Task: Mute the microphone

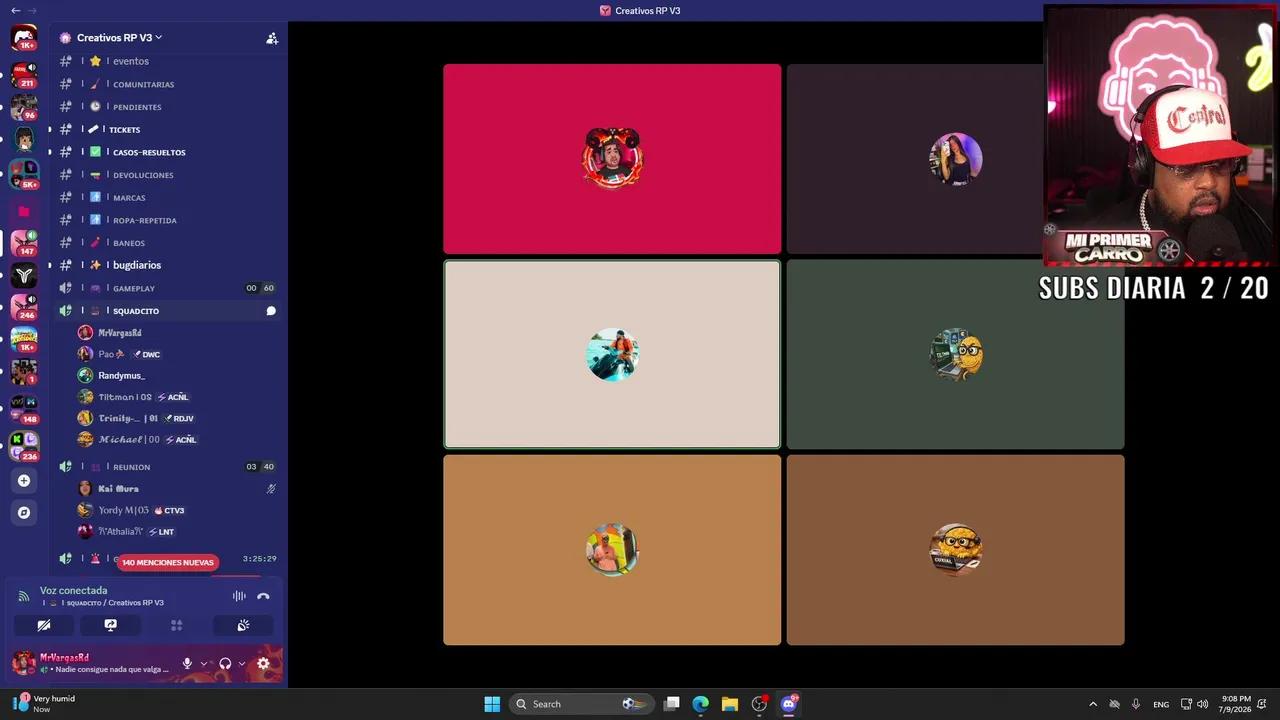Action: (x=187, y=663)
